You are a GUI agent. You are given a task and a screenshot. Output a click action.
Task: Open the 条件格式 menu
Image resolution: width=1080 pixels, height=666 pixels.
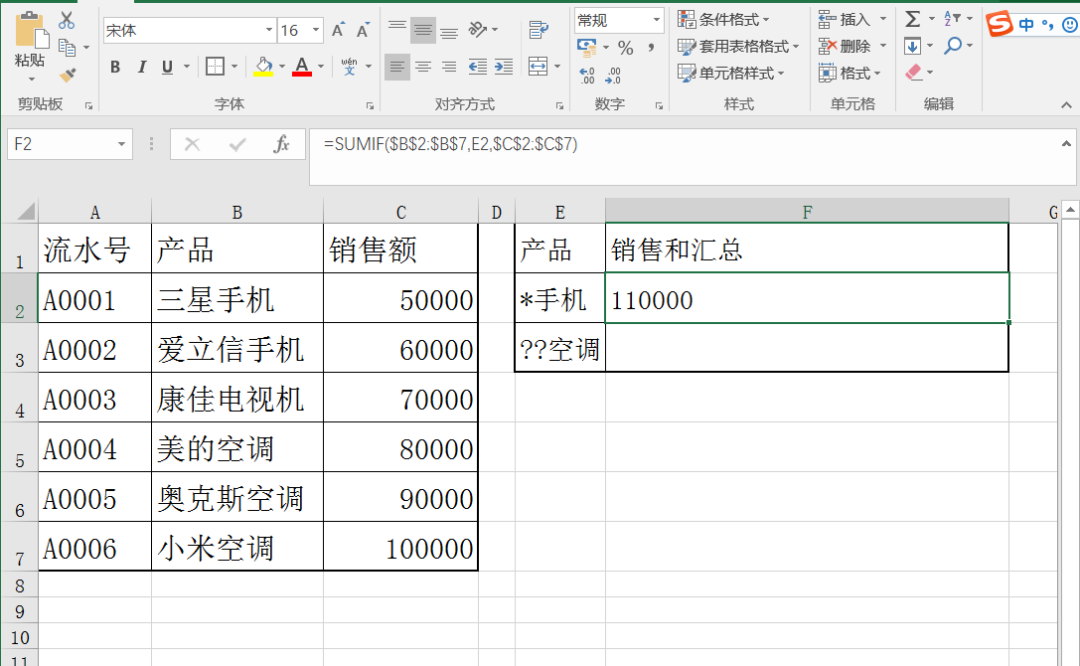pos(724,19)
